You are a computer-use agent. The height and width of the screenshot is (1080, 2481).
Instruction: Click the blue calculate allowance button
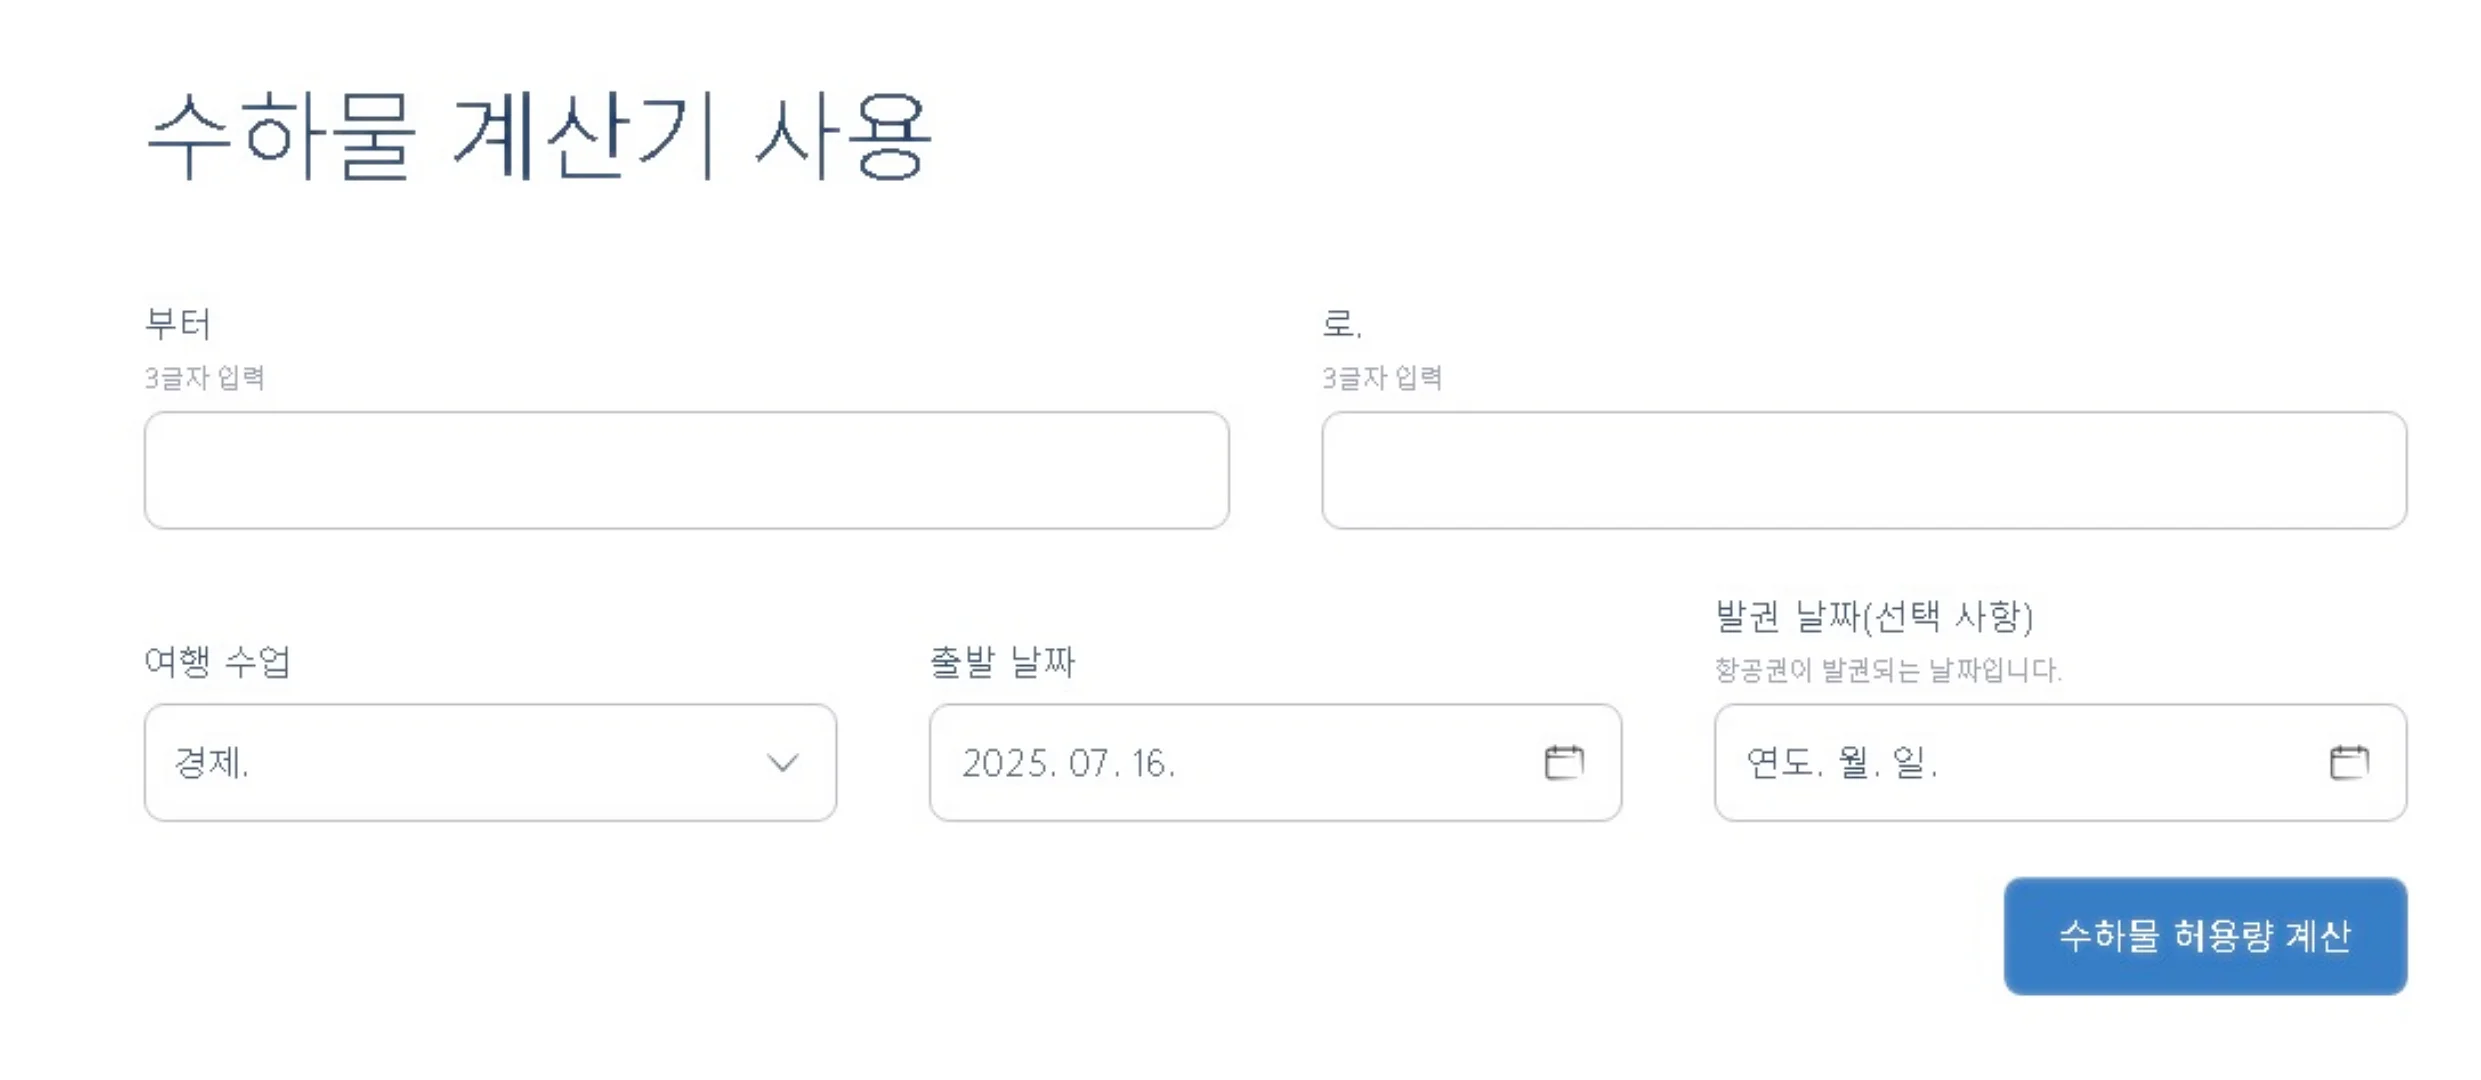[2205, 936]
